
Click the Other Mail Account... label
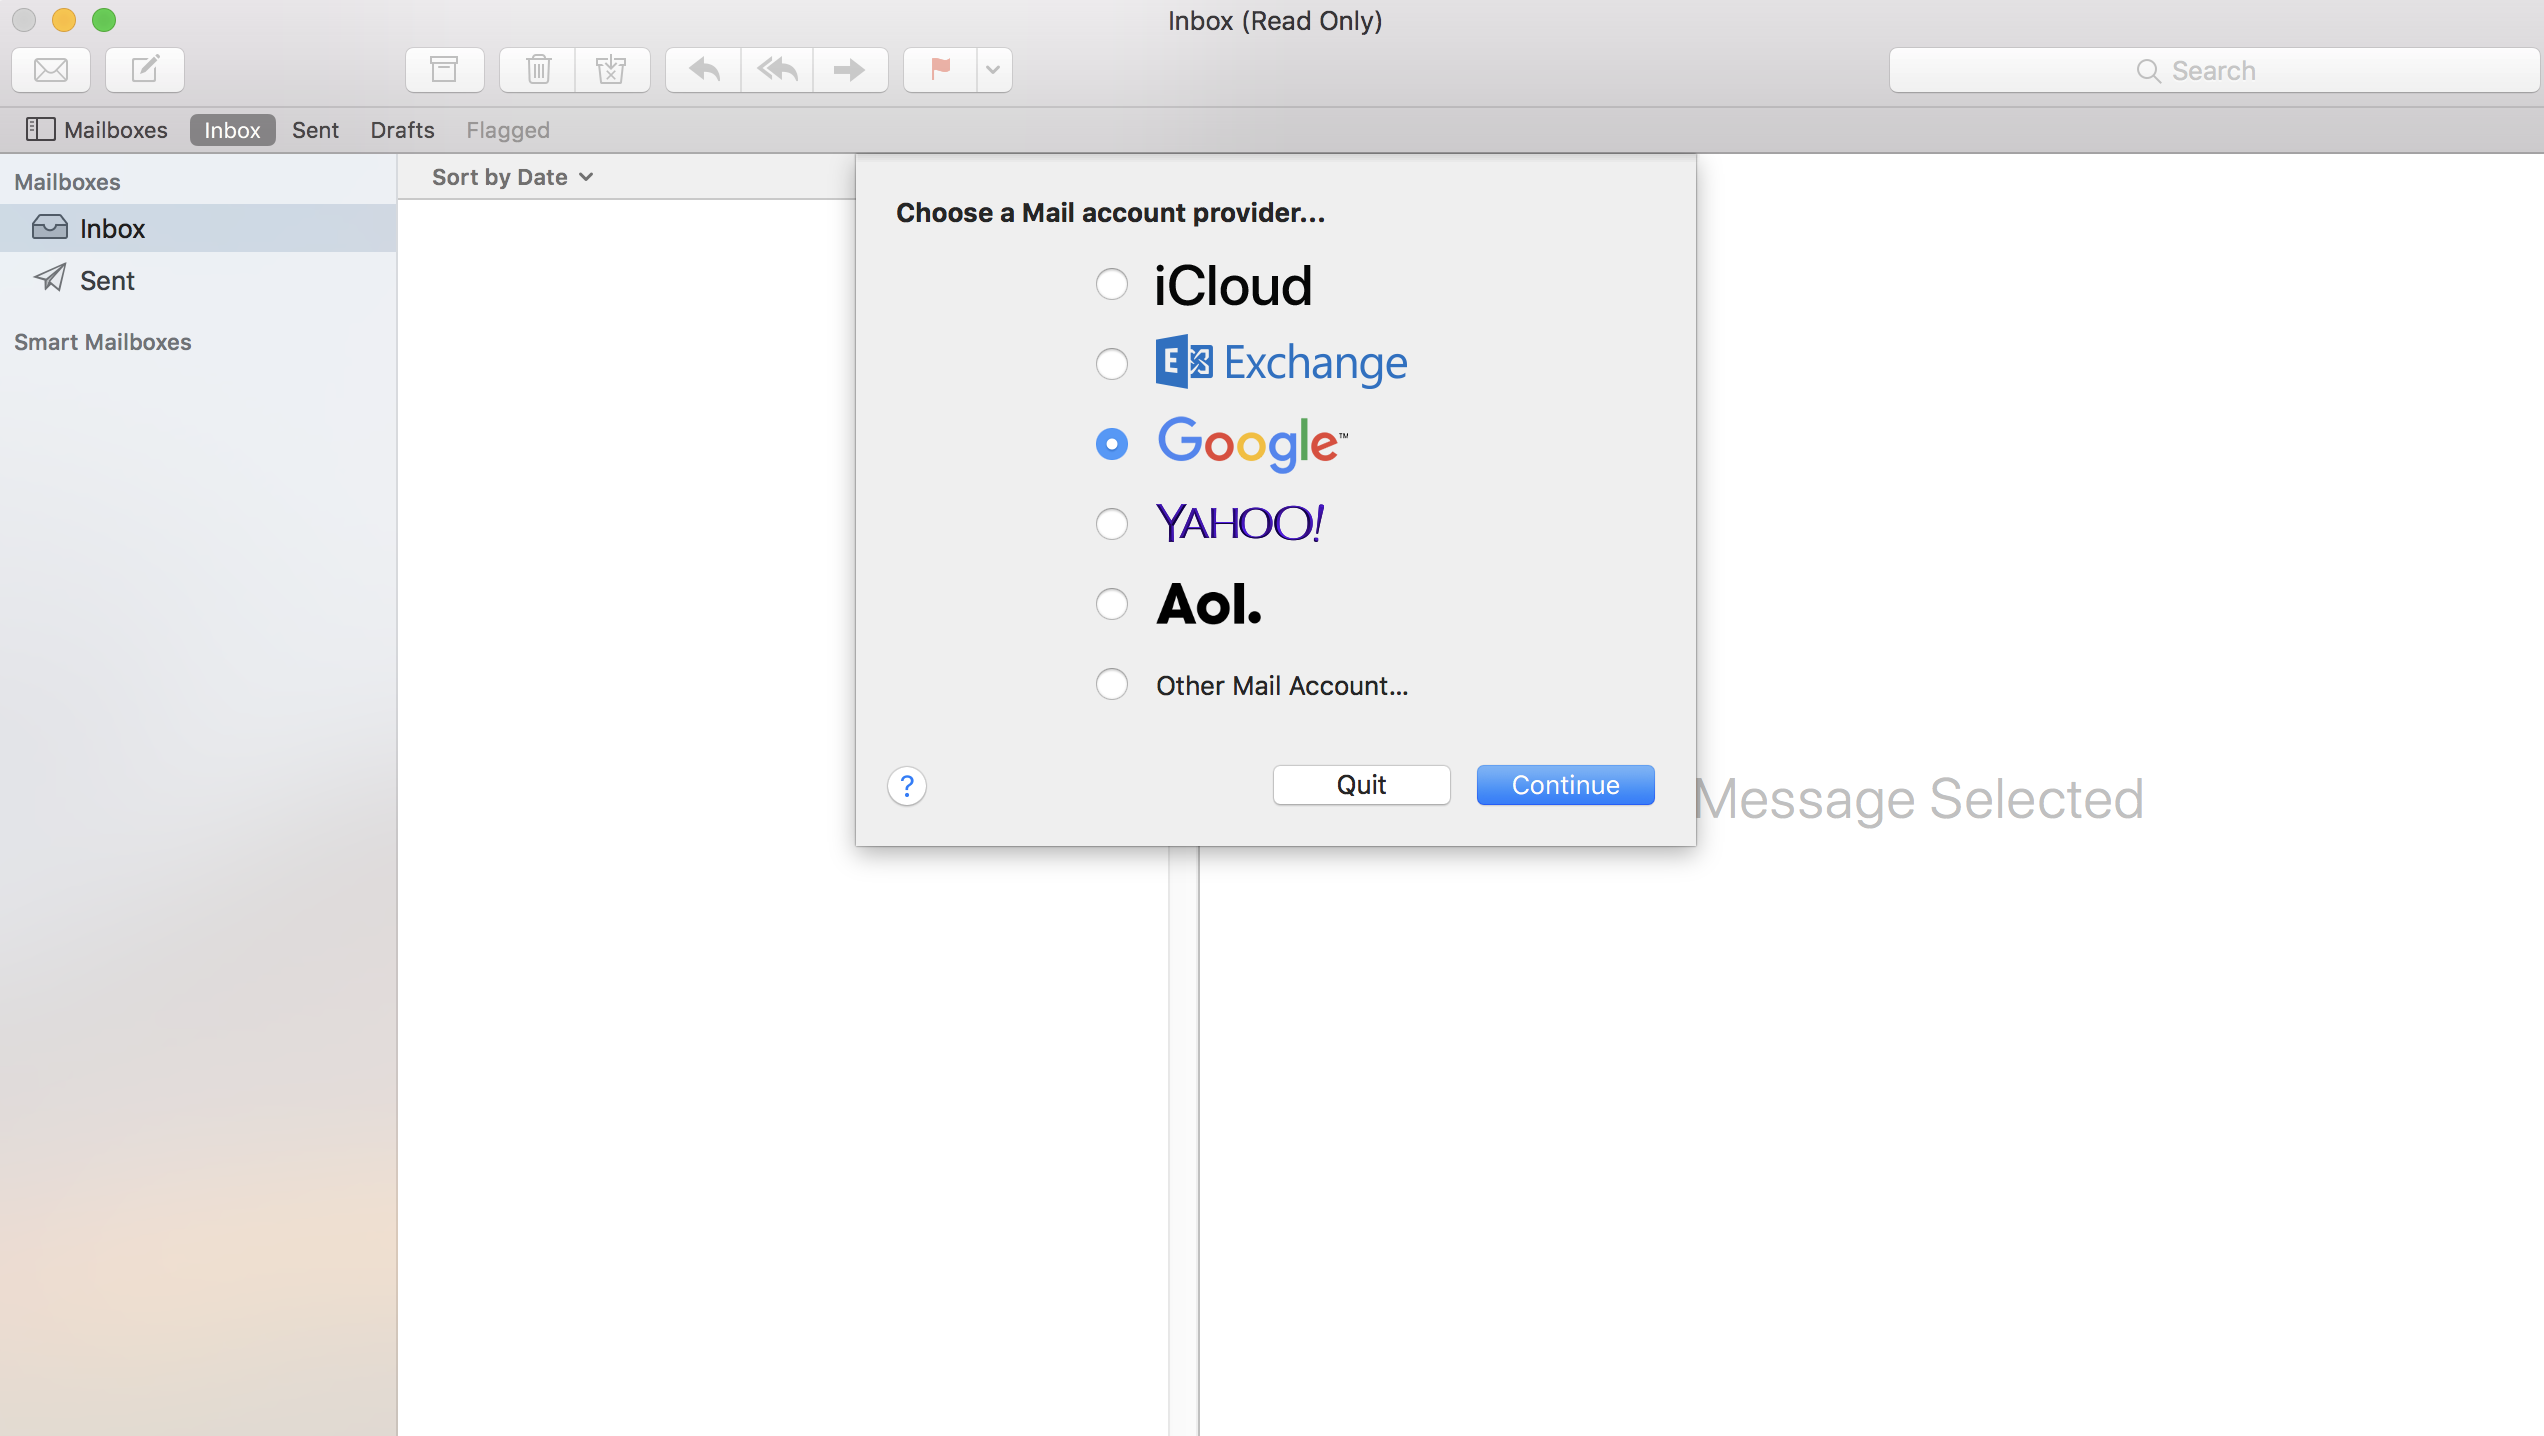tap(1282, 686)
